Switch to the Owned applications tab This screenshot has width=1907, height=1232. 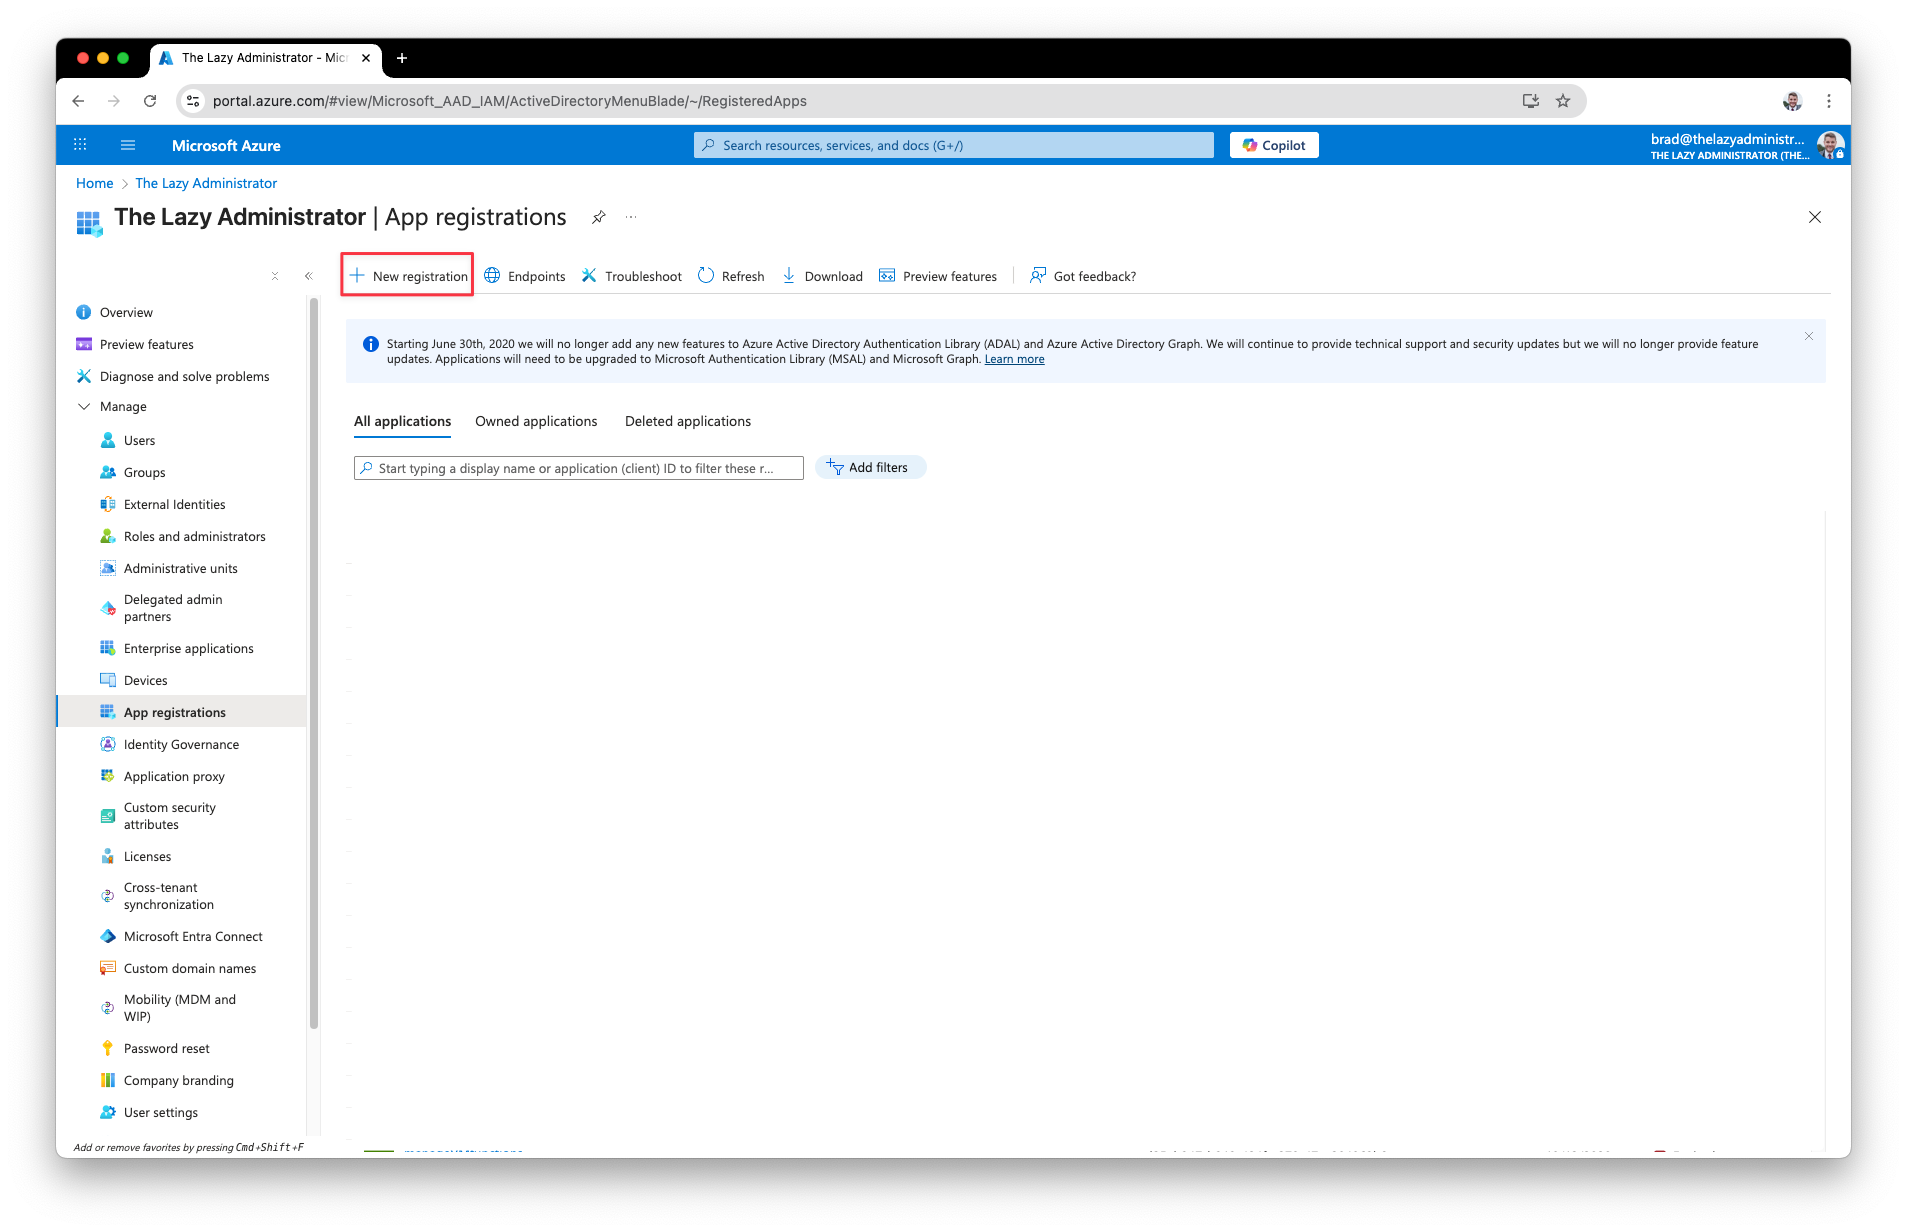[536, 421]
